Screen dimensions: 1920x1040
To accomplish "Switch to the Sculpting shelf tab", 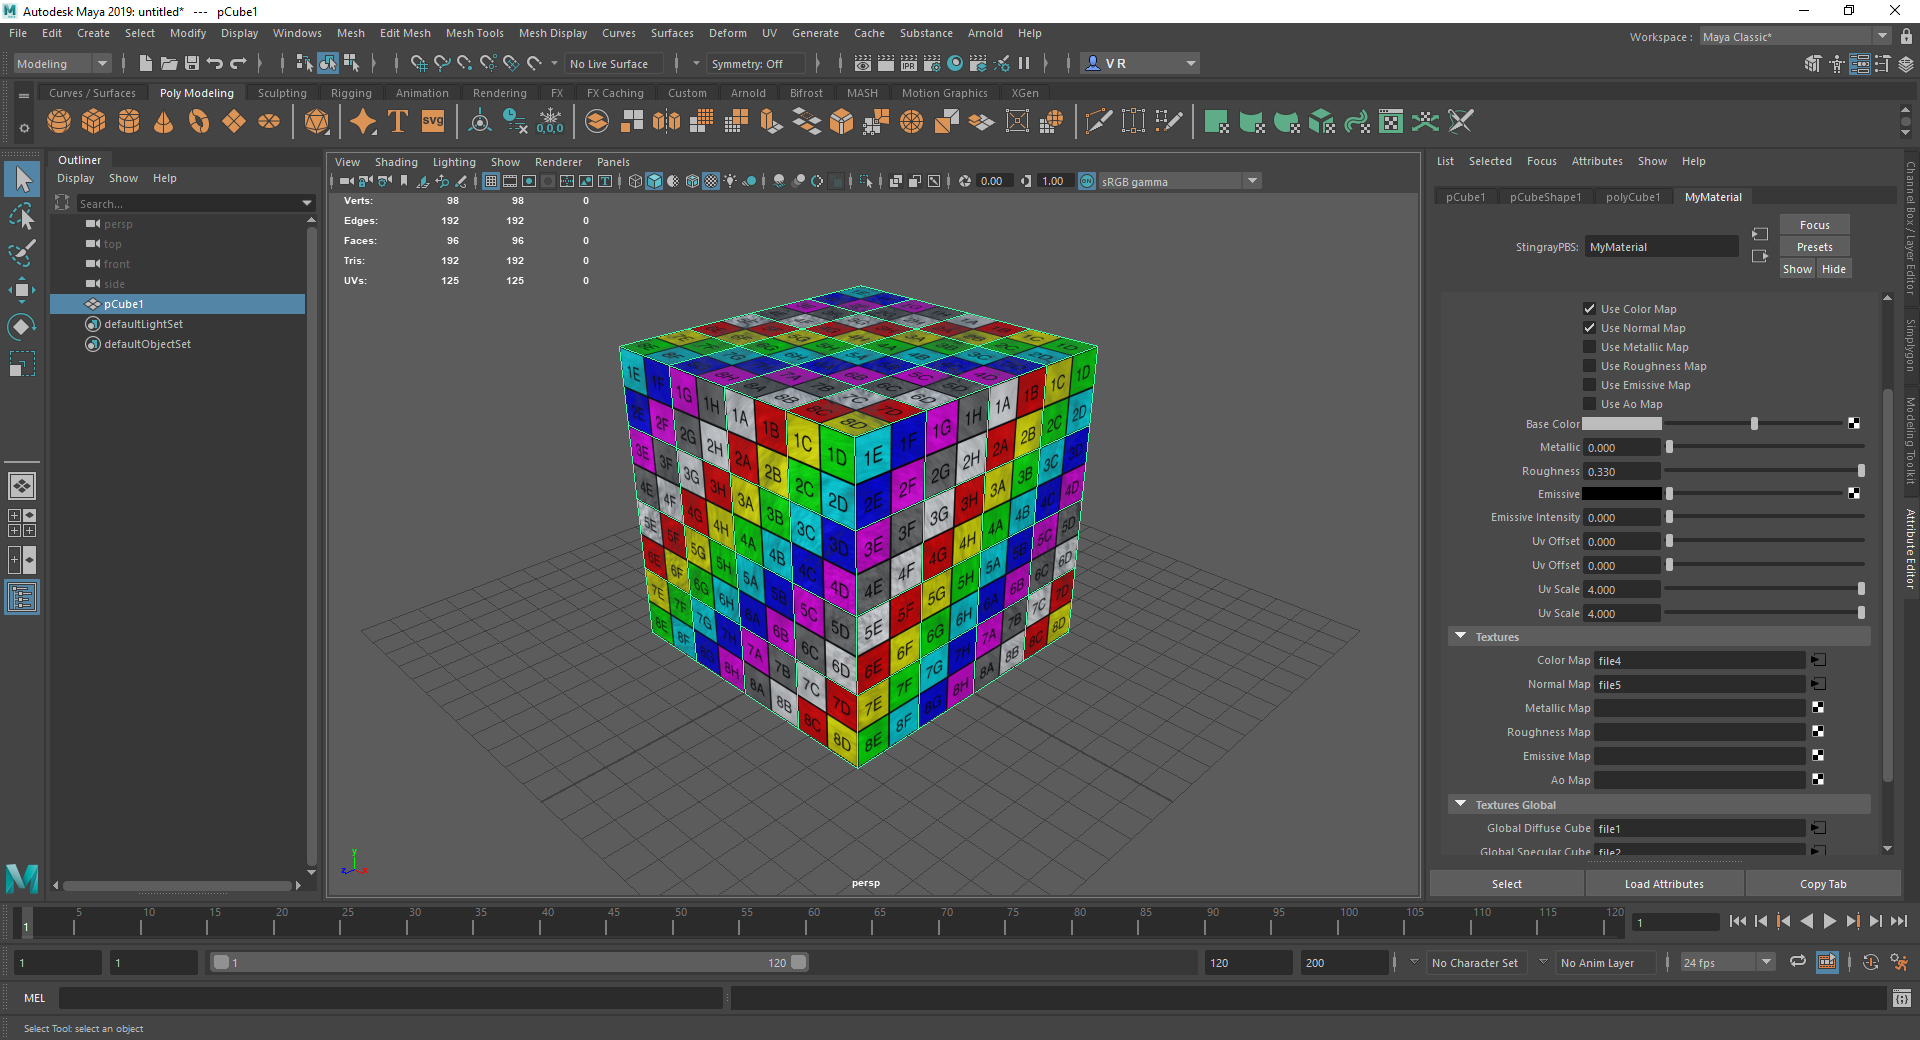I will [281, 92].
